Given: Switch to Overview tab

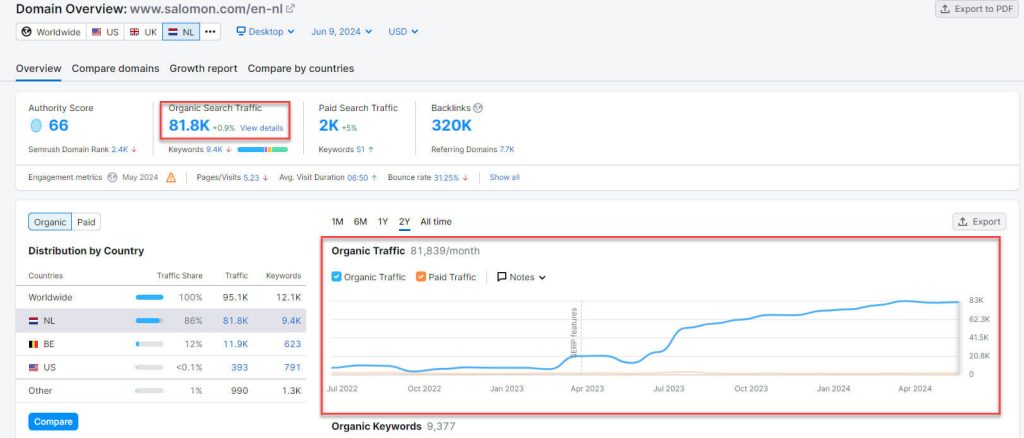Looking at the screenshot, I should (x=39, y=69).
